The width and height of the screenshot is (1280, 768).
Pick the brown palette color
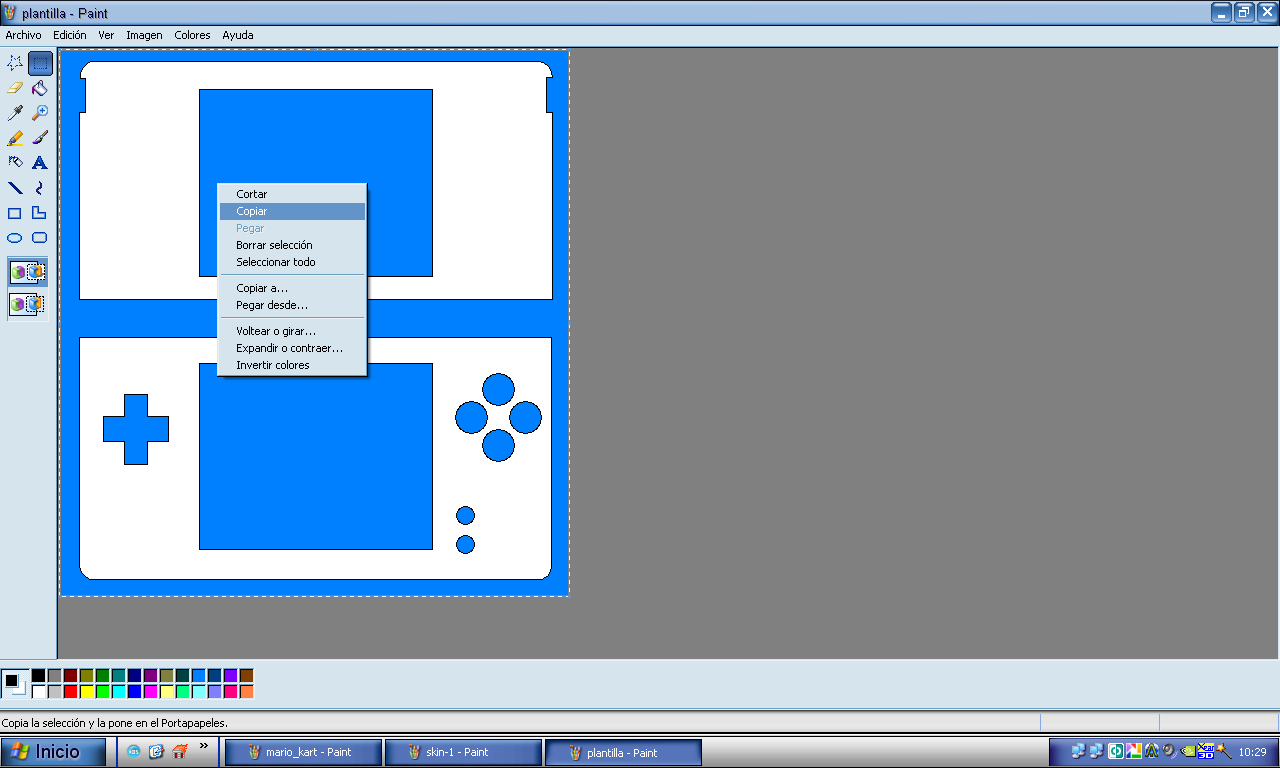click(246, 676)
